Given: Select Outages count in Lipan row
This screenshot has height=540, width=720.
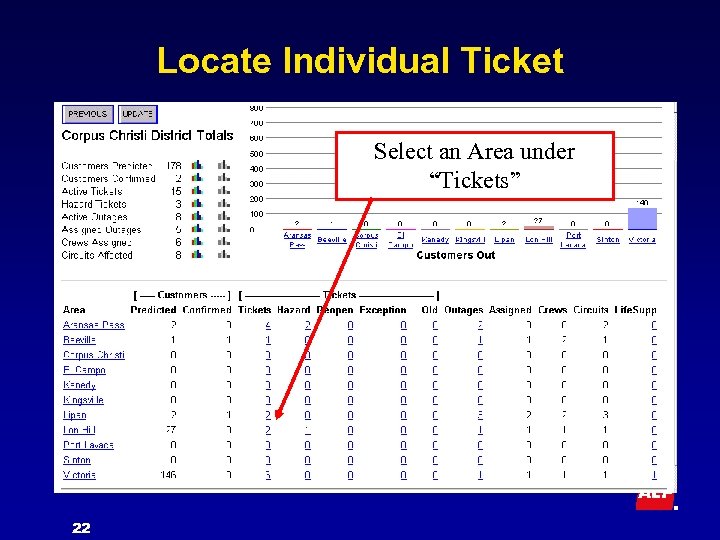Looking at the screenshot, I should 480,415.
